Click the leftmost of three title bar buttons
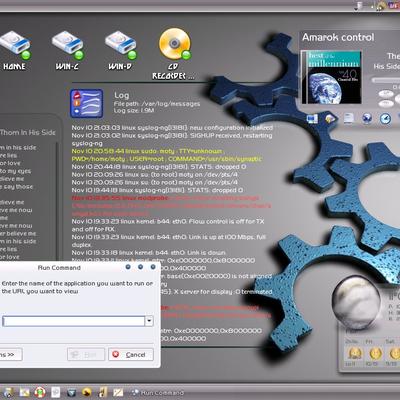400x400 pixels. click(128, 267)
